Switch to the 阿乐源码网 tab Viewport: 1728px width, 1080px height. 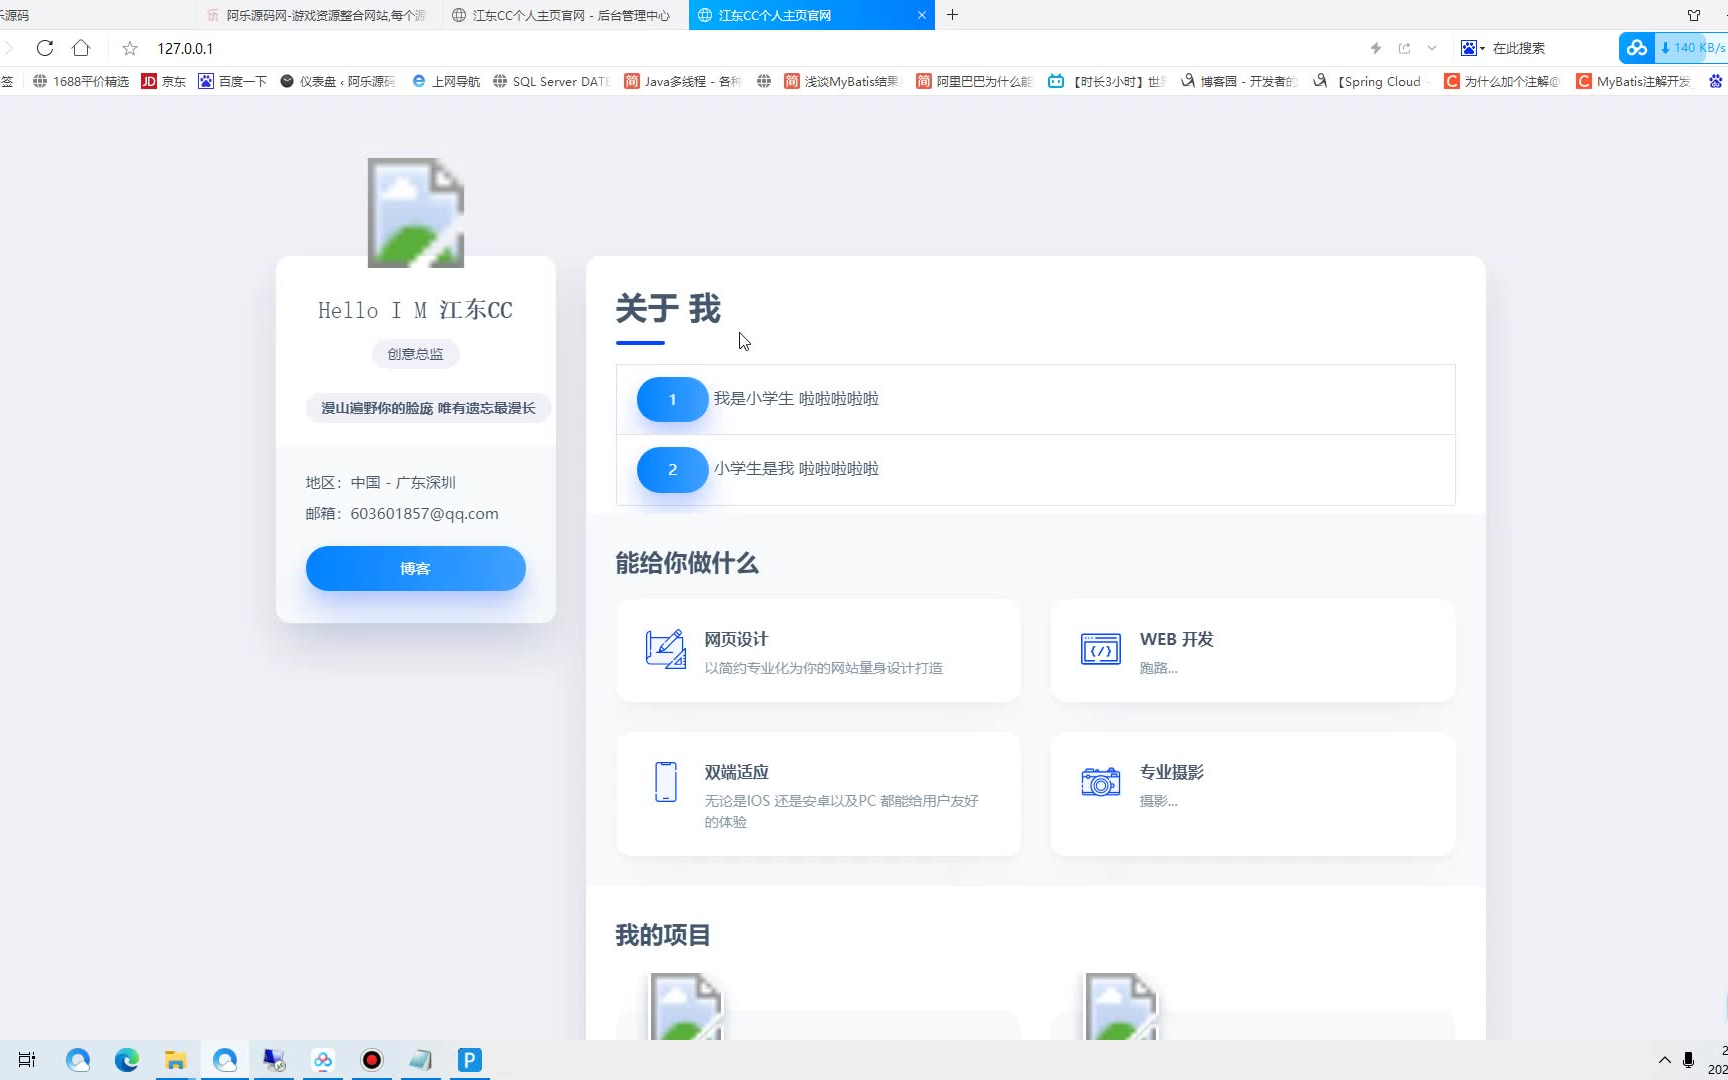tap(318, 15)
